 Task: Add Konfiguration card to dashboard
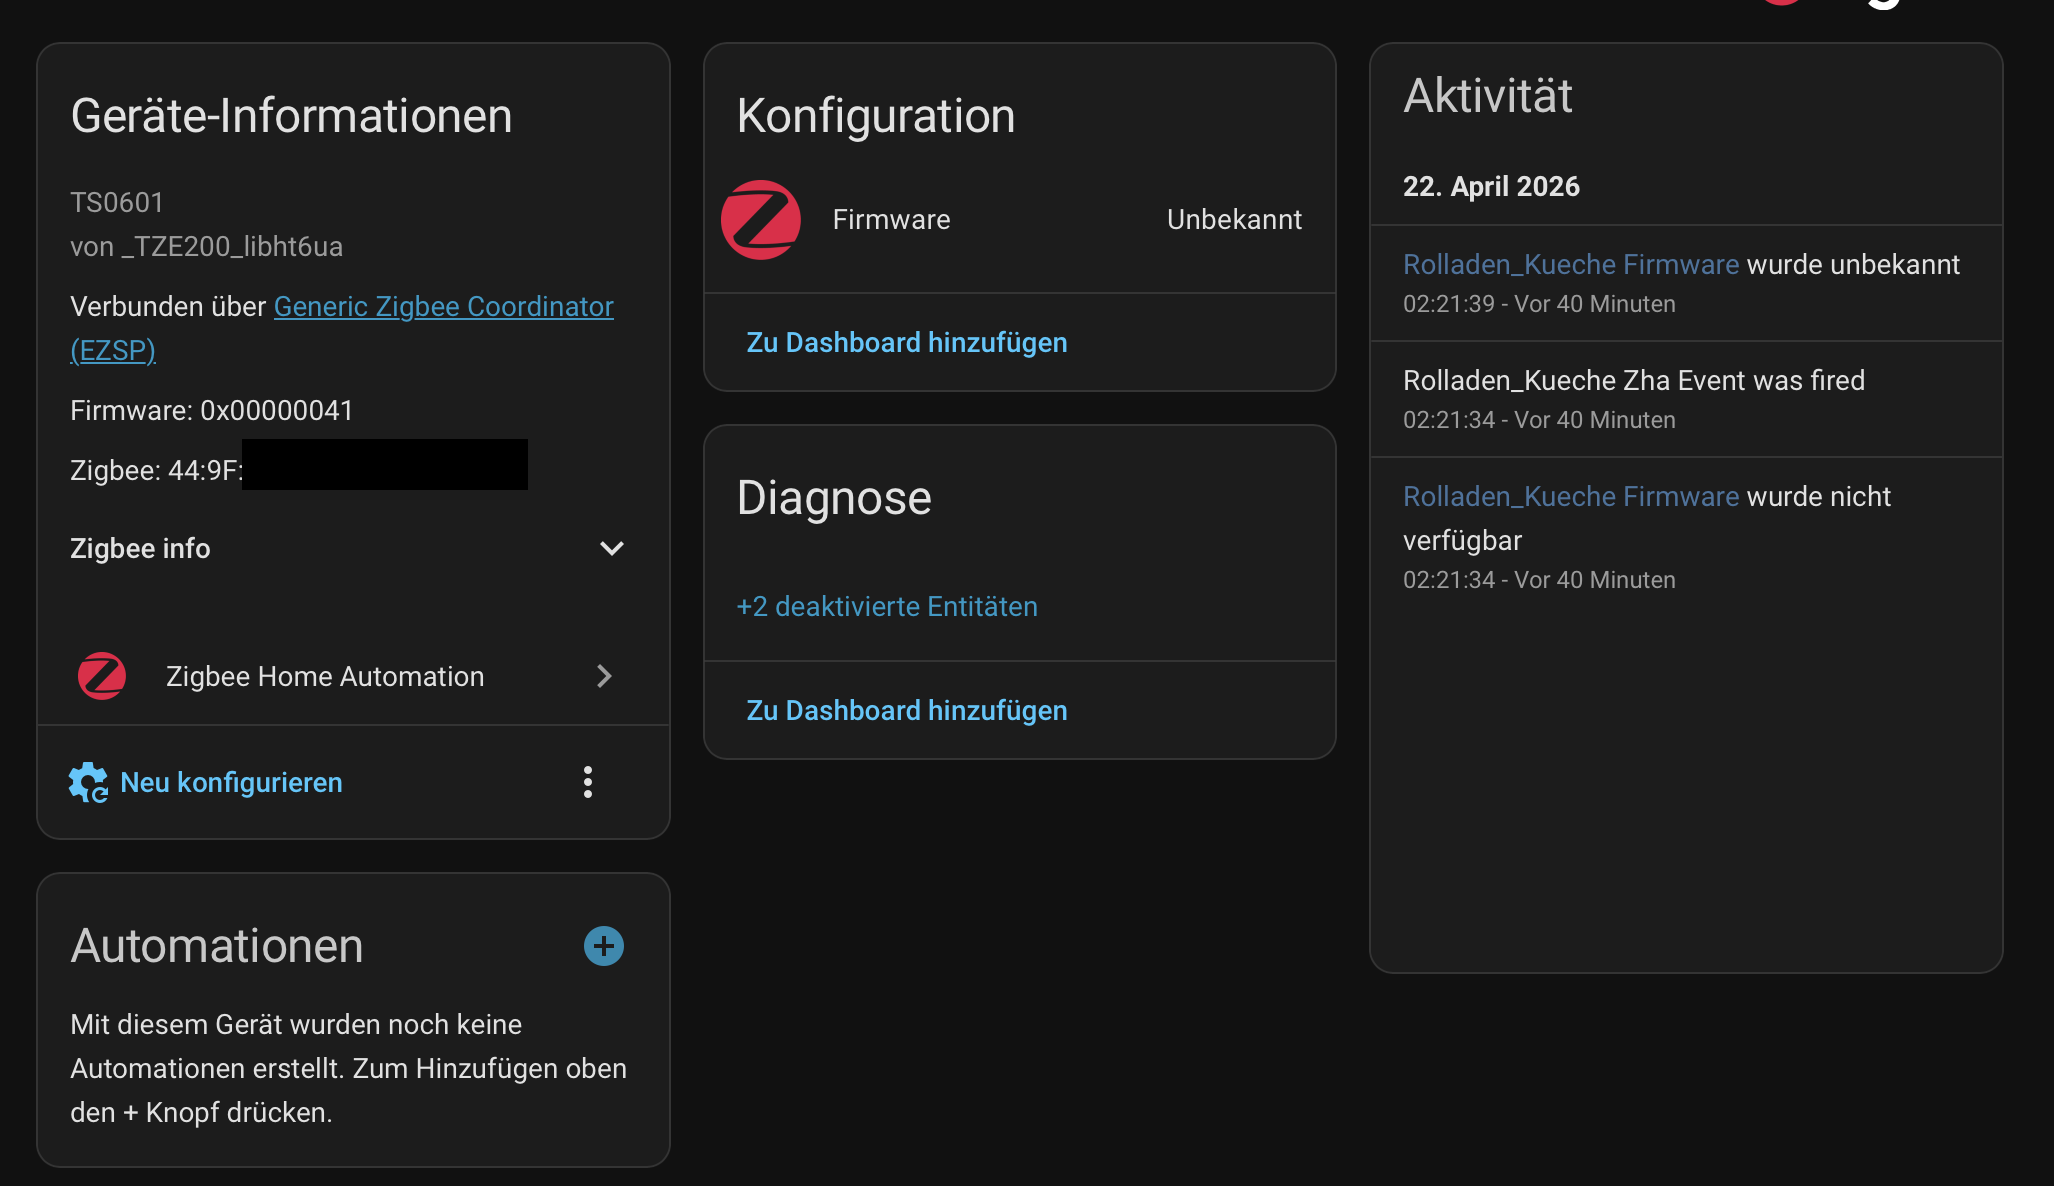tap(906, 342)
